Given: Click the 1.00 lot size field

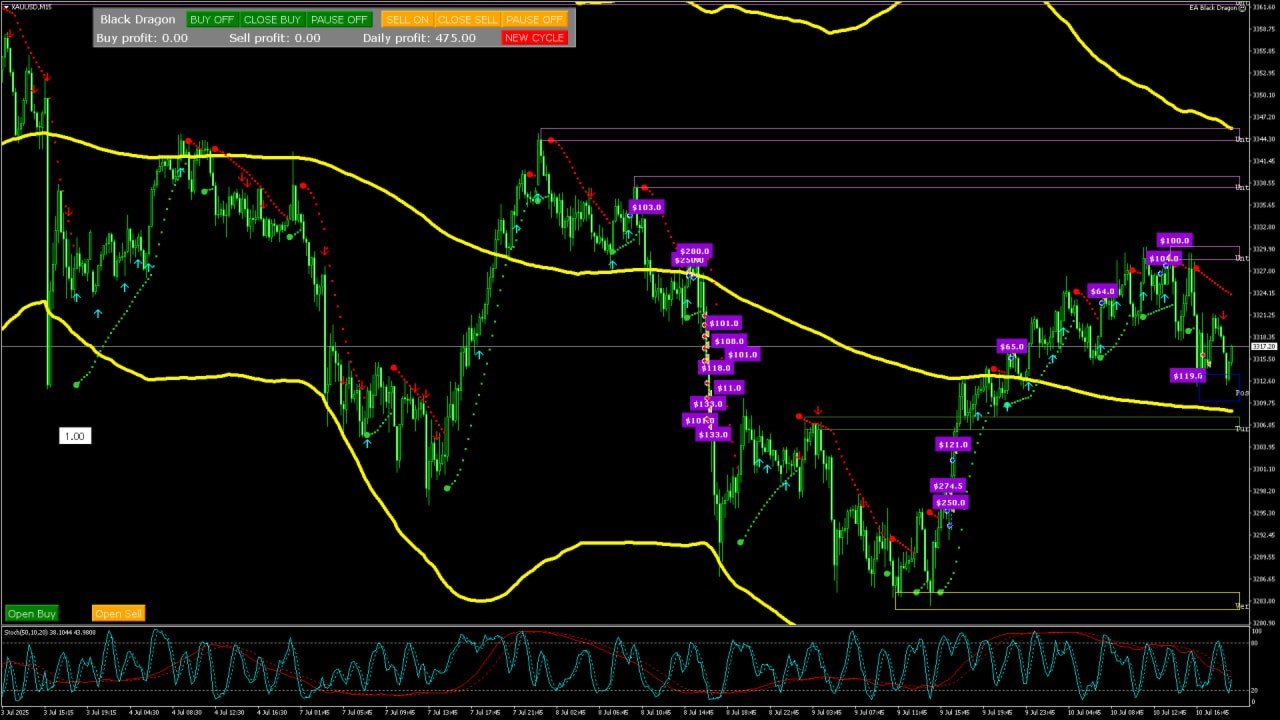Looking at the screenshot, I should [74, 436].
